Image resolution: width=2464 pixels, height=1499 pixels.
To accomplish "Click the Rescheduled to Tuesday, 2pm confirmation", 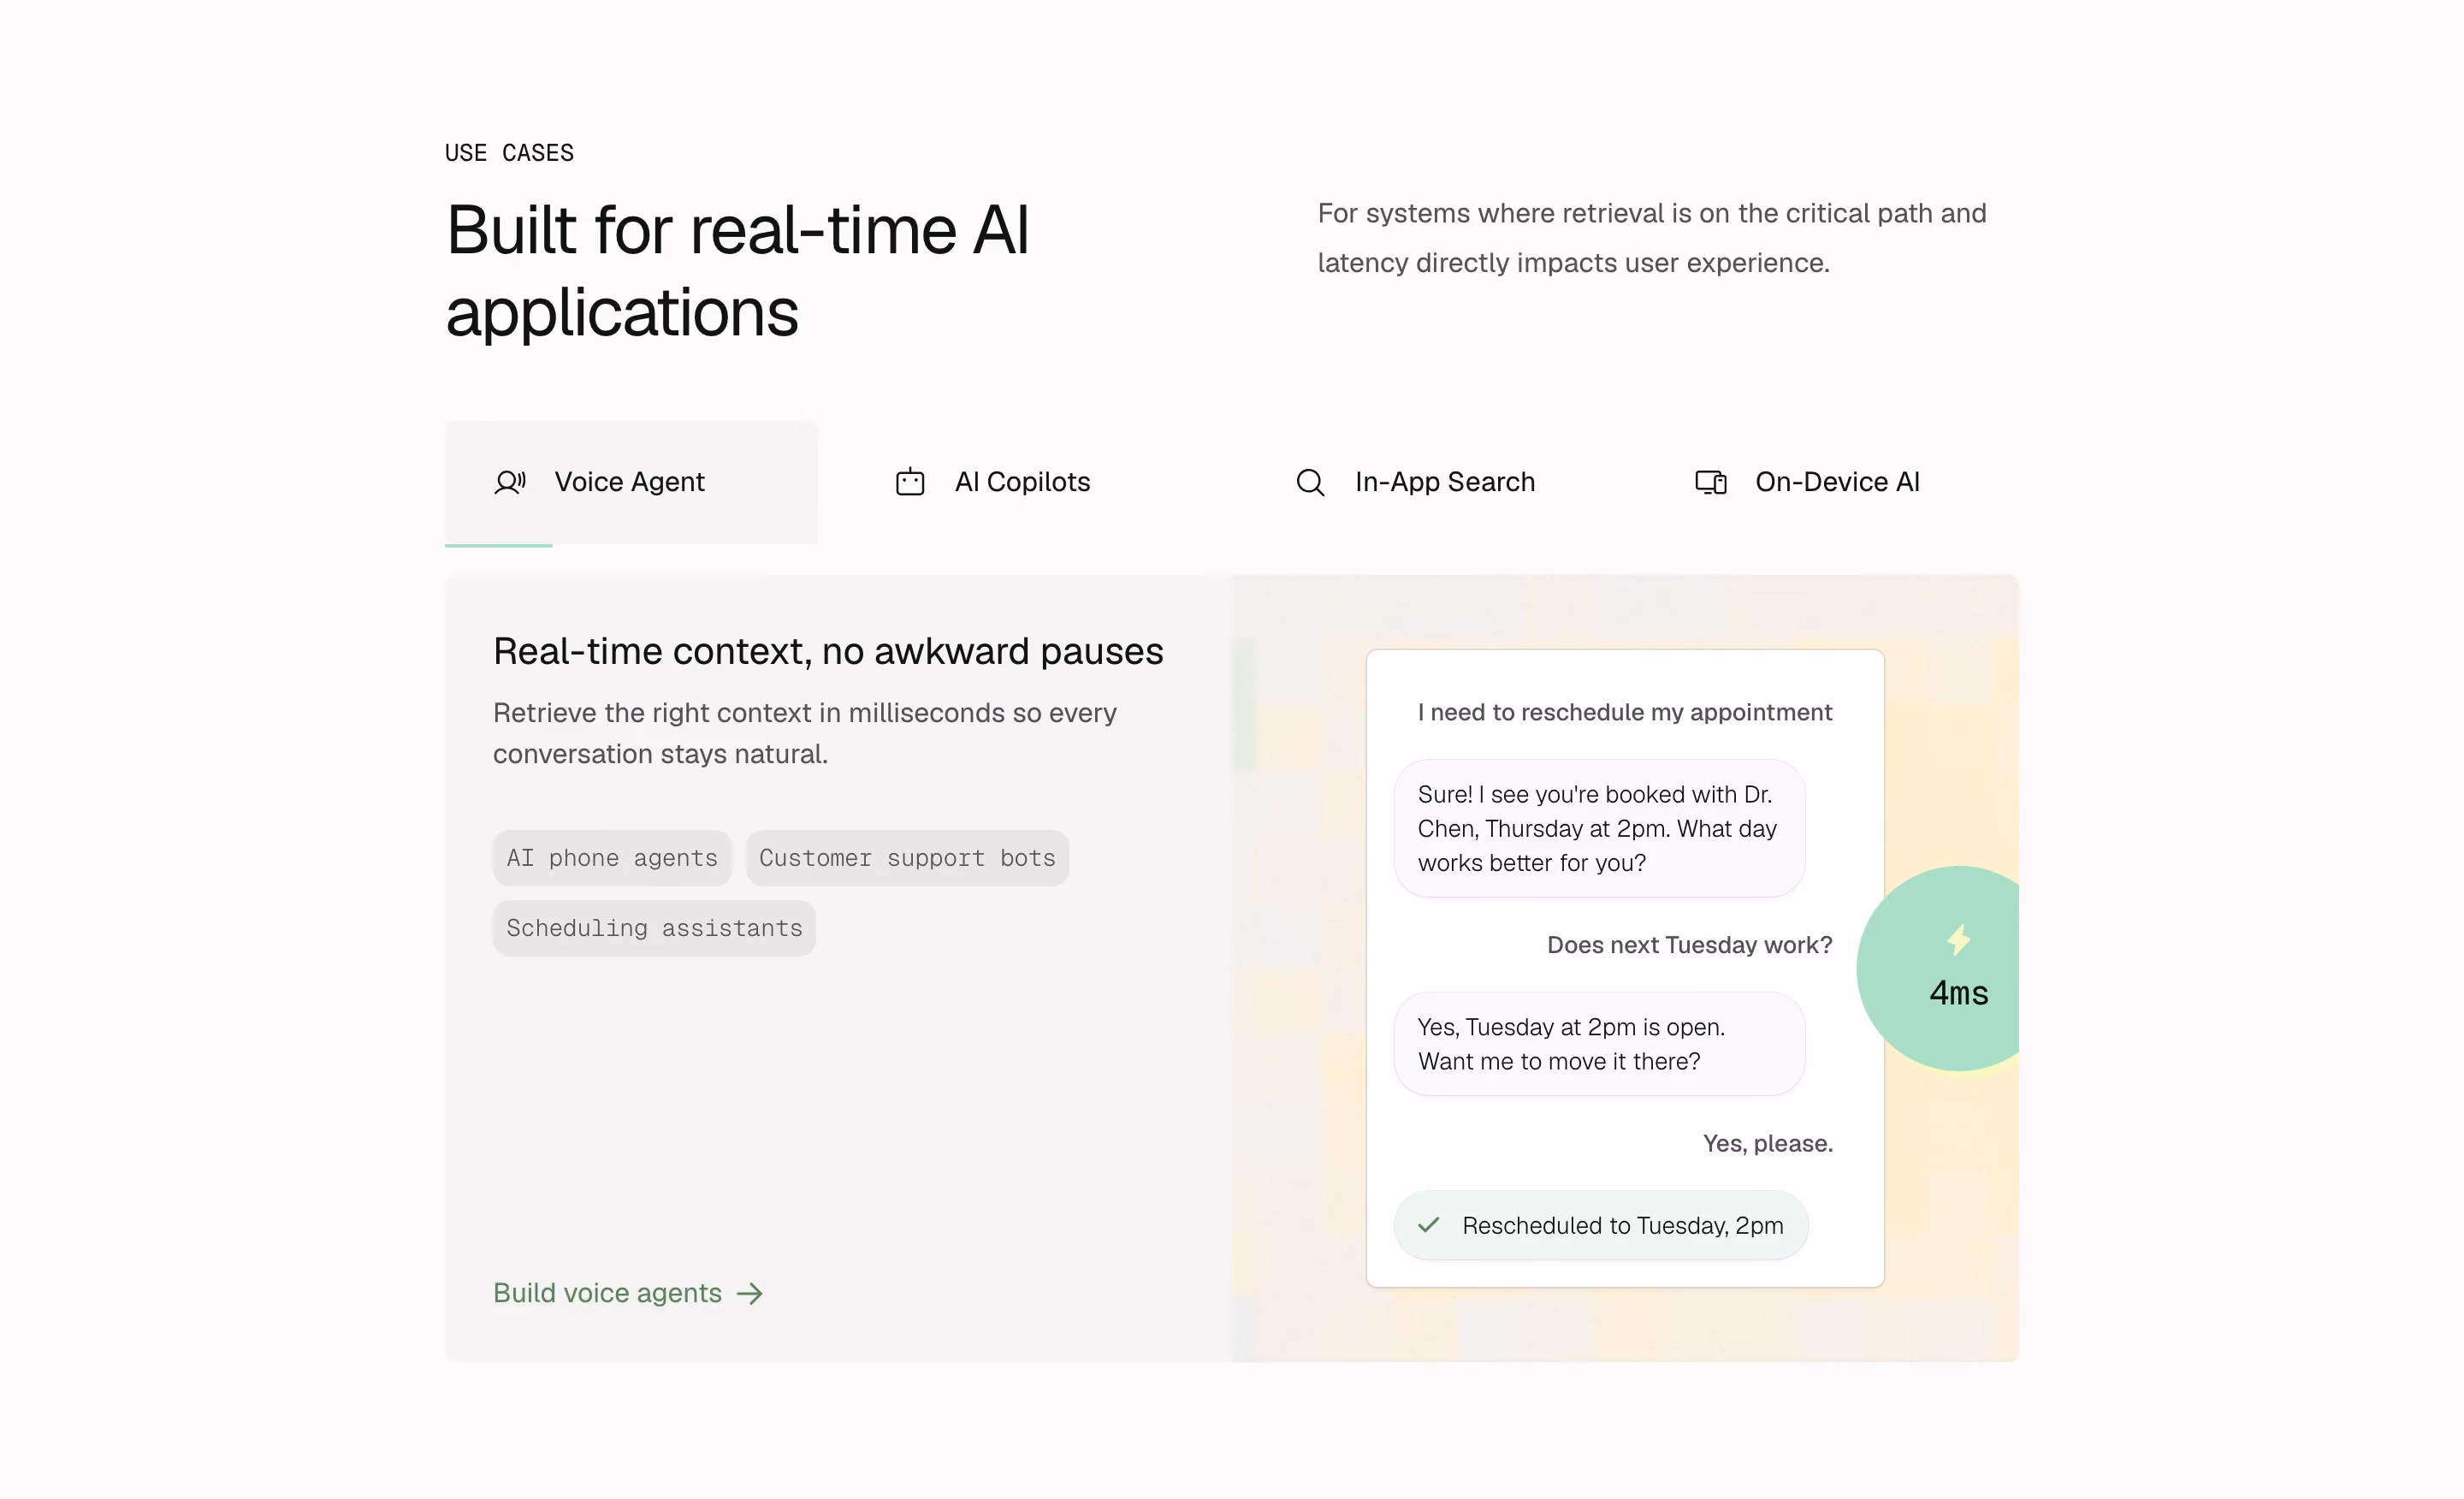I will 1601,1225.
